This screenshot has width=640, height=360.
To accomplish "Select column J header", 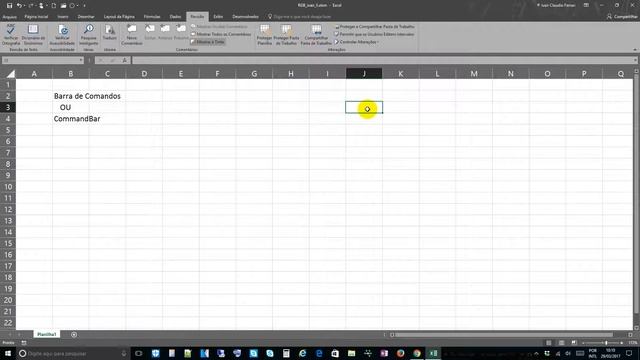I will tap(364, 74).
